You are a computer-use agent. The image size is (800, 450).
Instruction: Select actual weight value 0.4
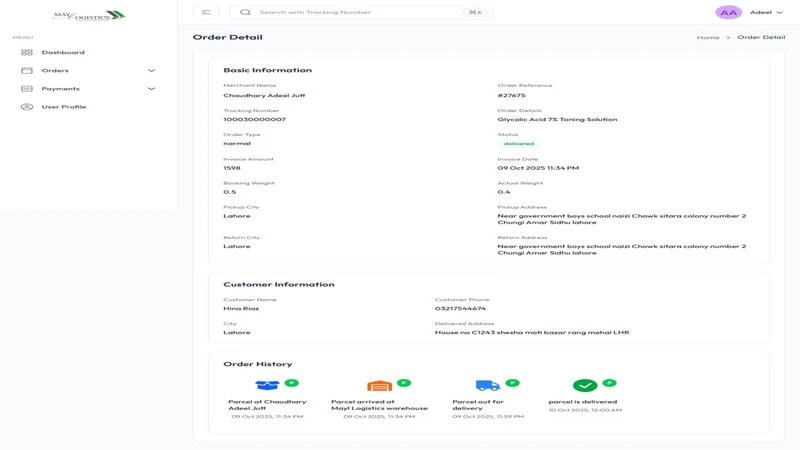504,192
